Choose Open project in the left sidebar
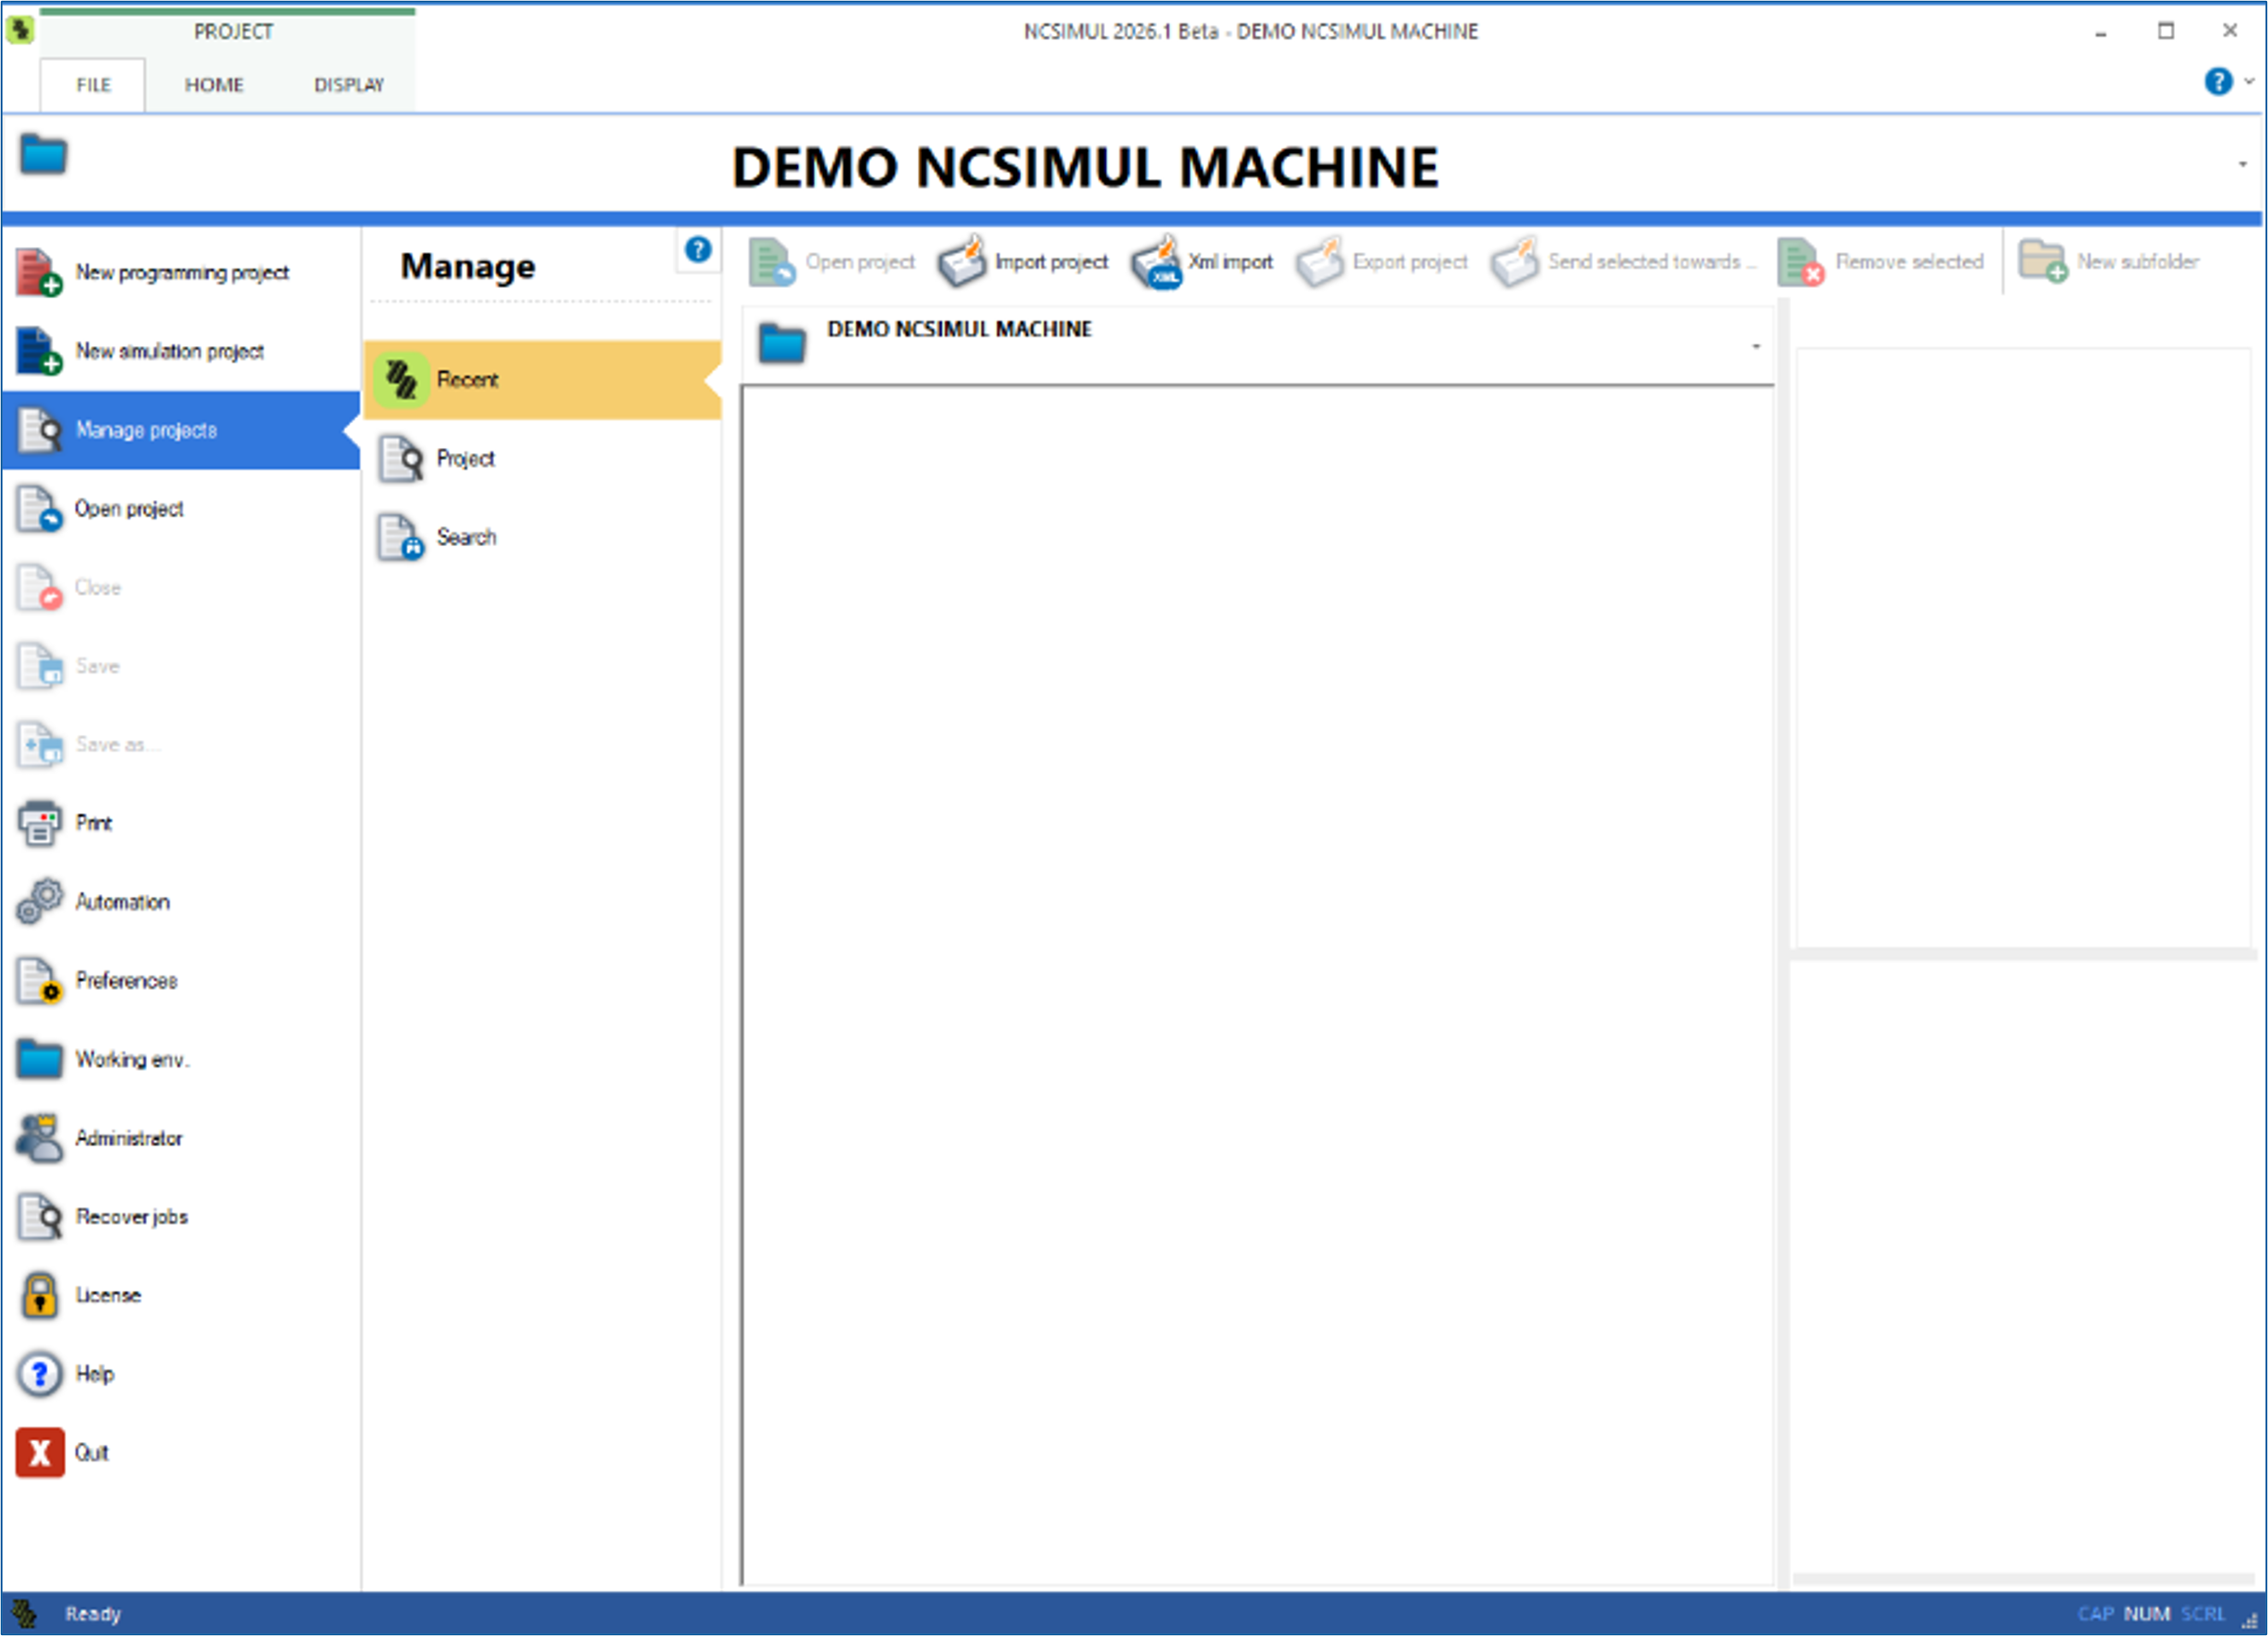This screenshot has width=2268, height=1636. pos(180,509)
